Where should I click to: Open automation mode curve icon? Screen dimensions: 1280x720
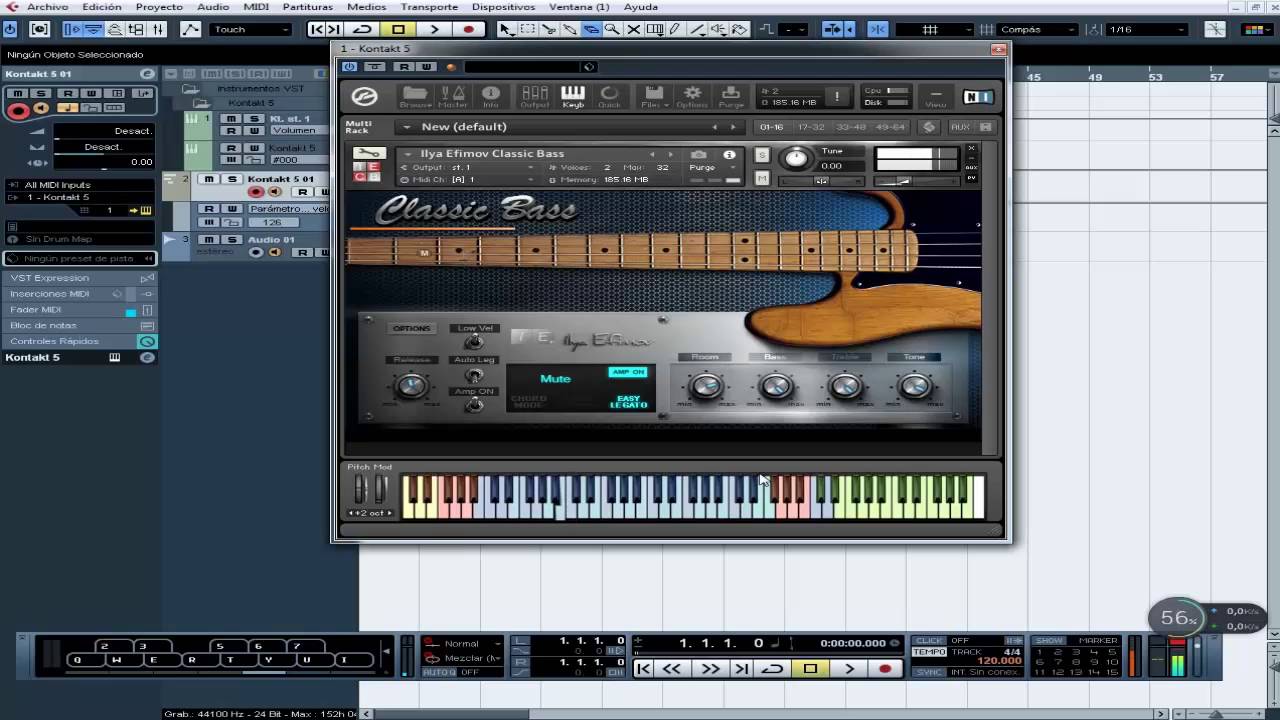(x=190, y=29)
